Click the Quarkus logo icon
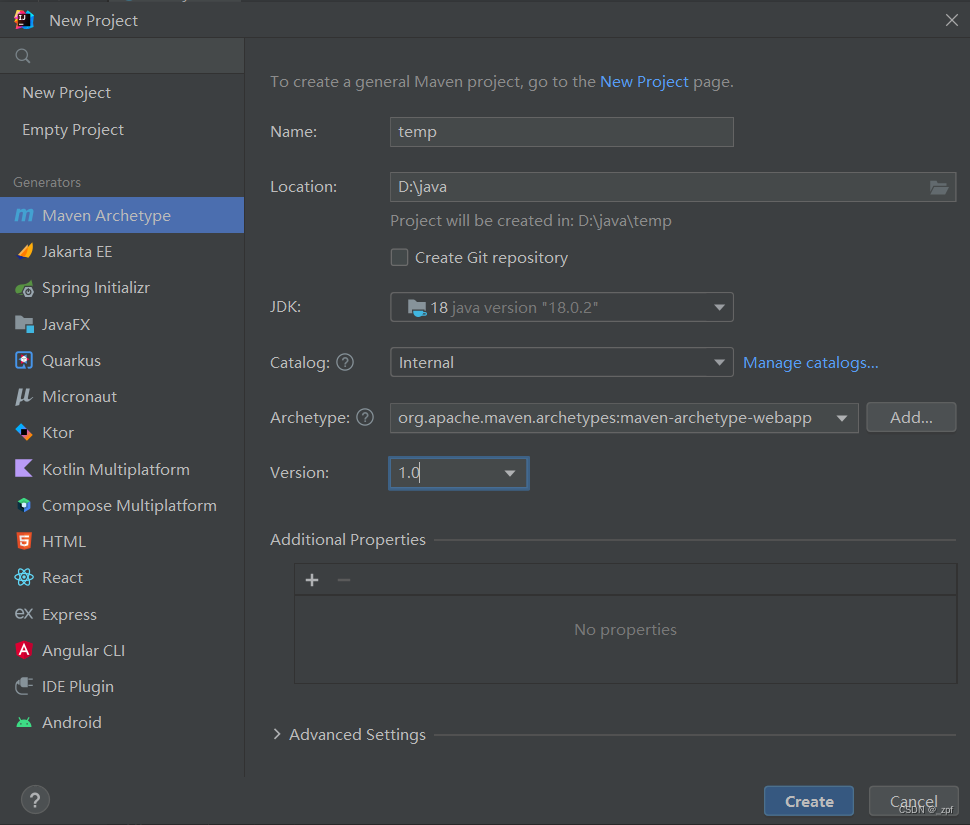The image size is (970, 825). click(x=24, y=361)
